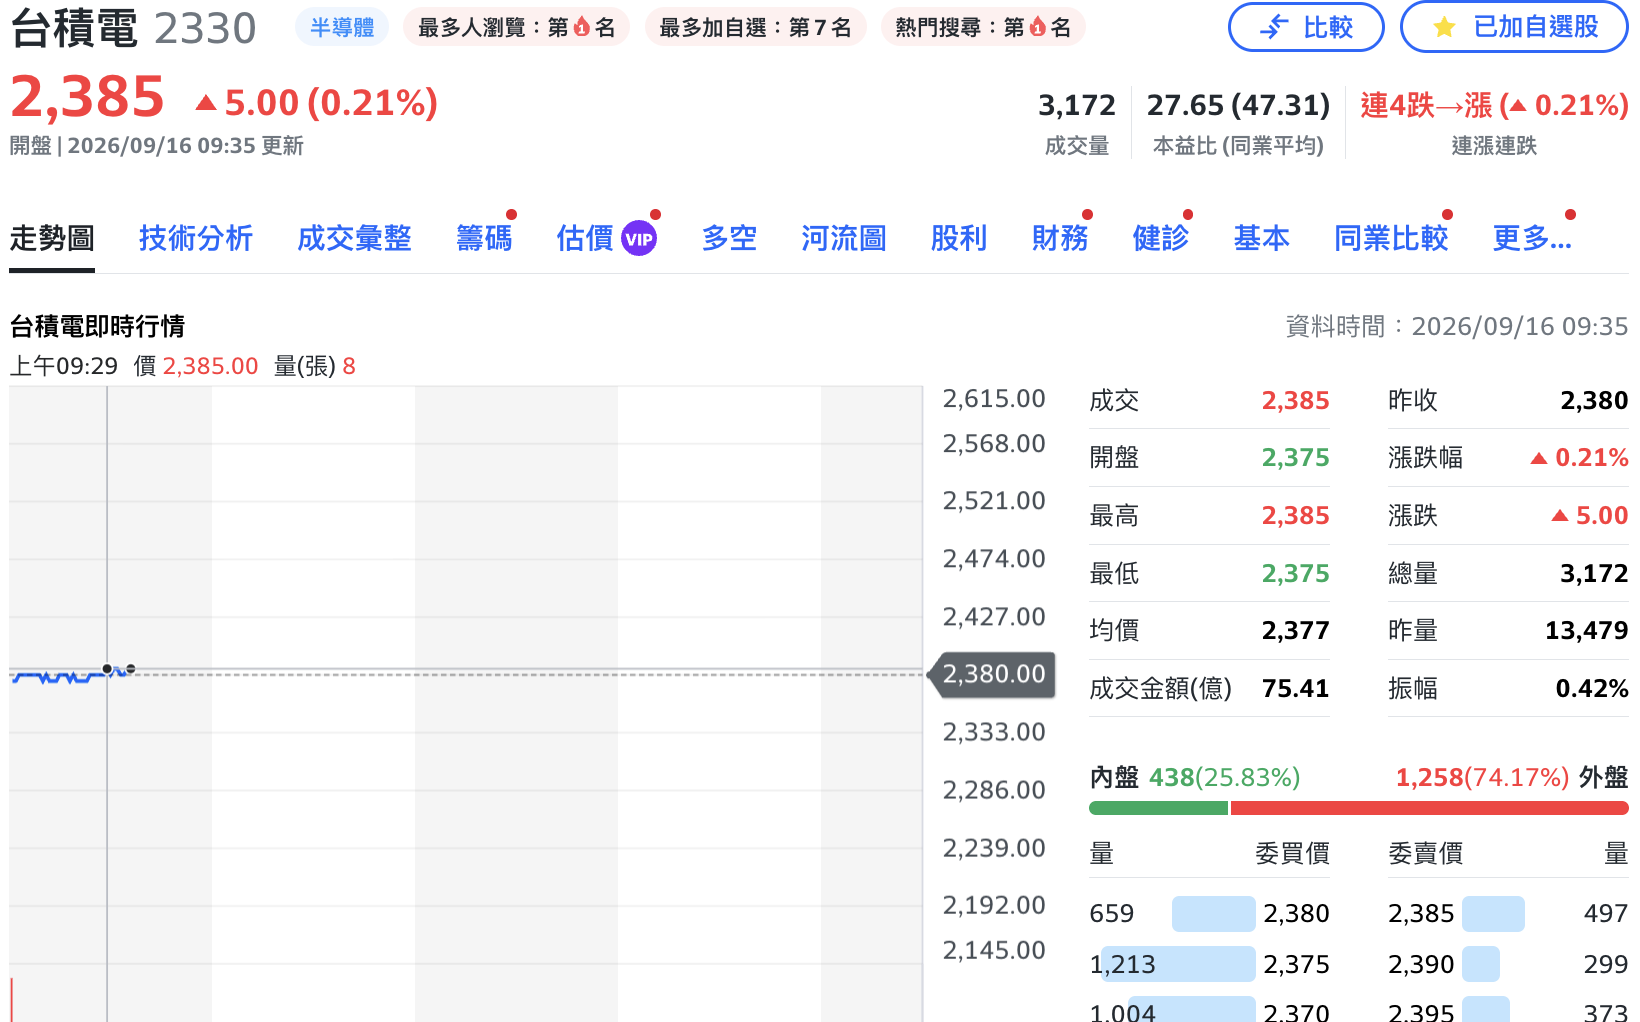Switch to the 多空 tab
Image resolution: width=1640 pixels, height=1022 pixels.
(x=729, y=238)
